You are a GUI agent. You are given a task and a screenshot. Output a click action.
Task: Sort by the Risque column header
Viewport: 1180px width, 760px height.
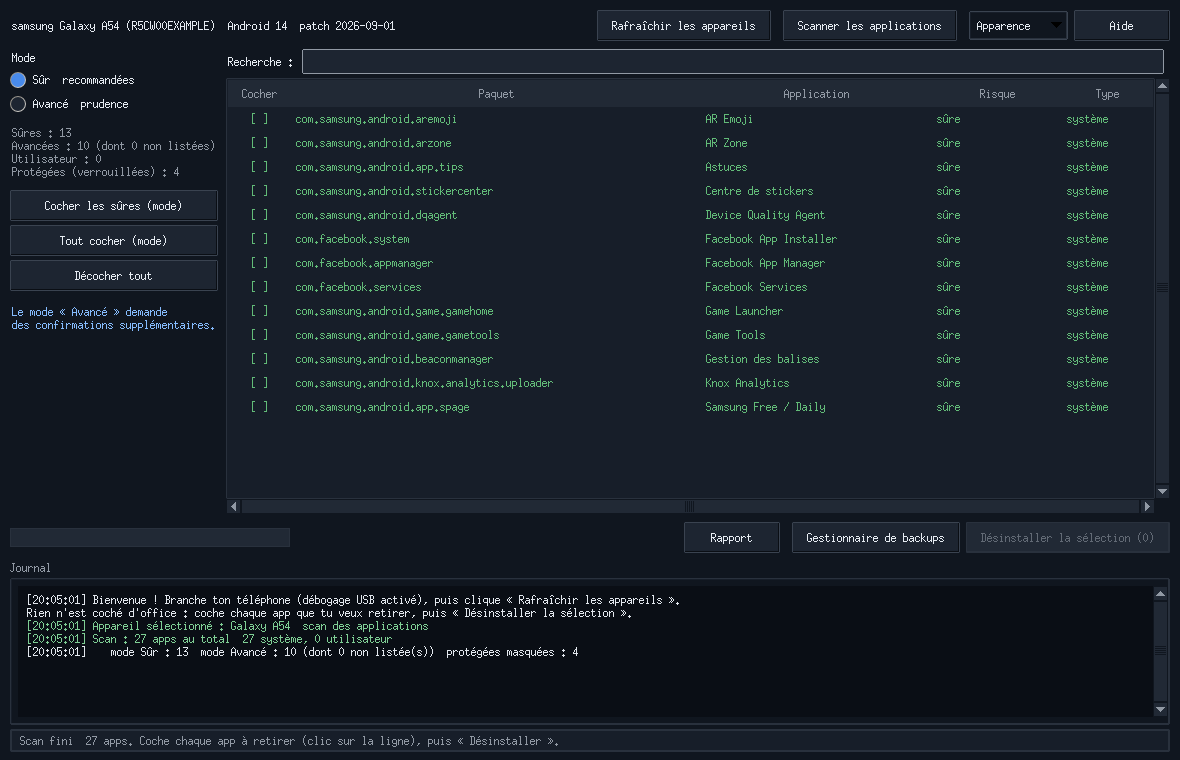click(997, 94)
